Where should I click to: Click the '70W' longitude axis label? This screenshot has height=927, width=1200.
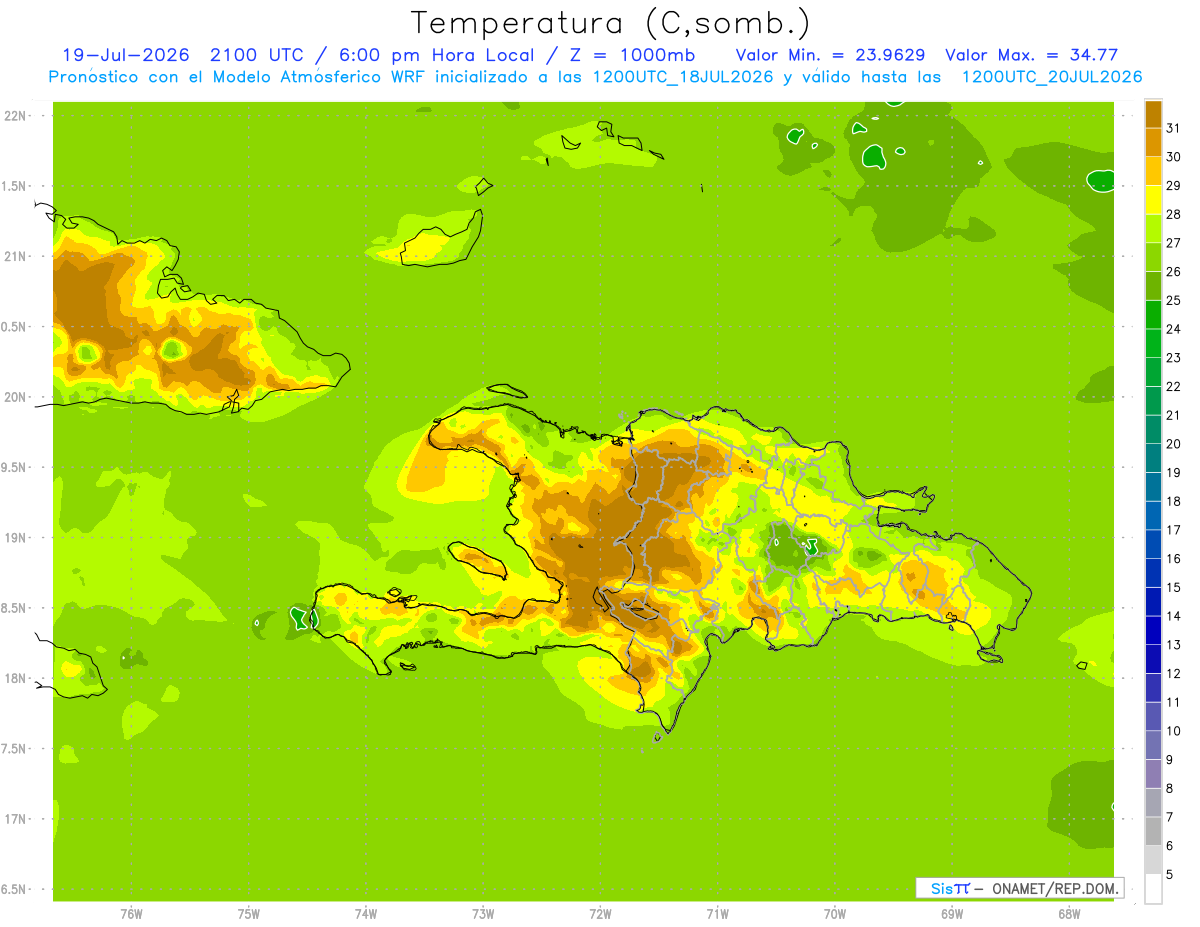[x=835, y=913]
